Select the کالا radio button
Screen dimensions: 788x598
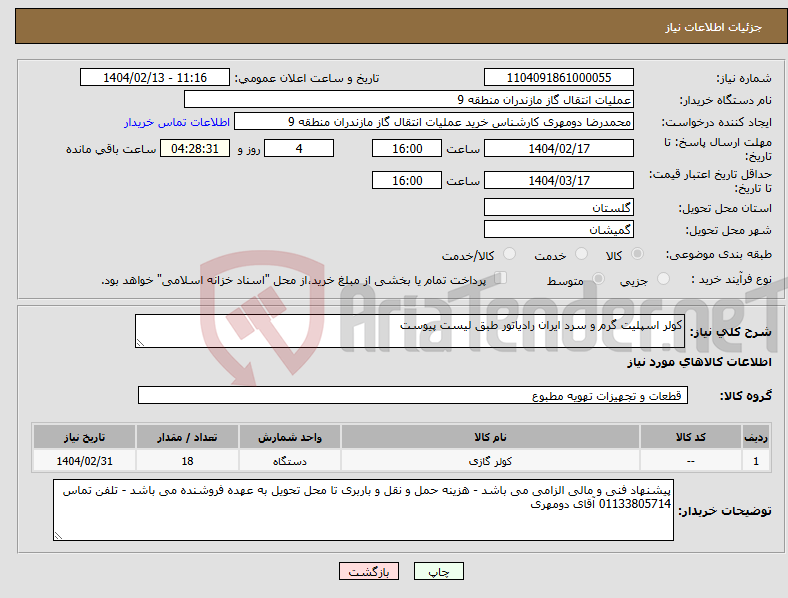tap(637, 254)
